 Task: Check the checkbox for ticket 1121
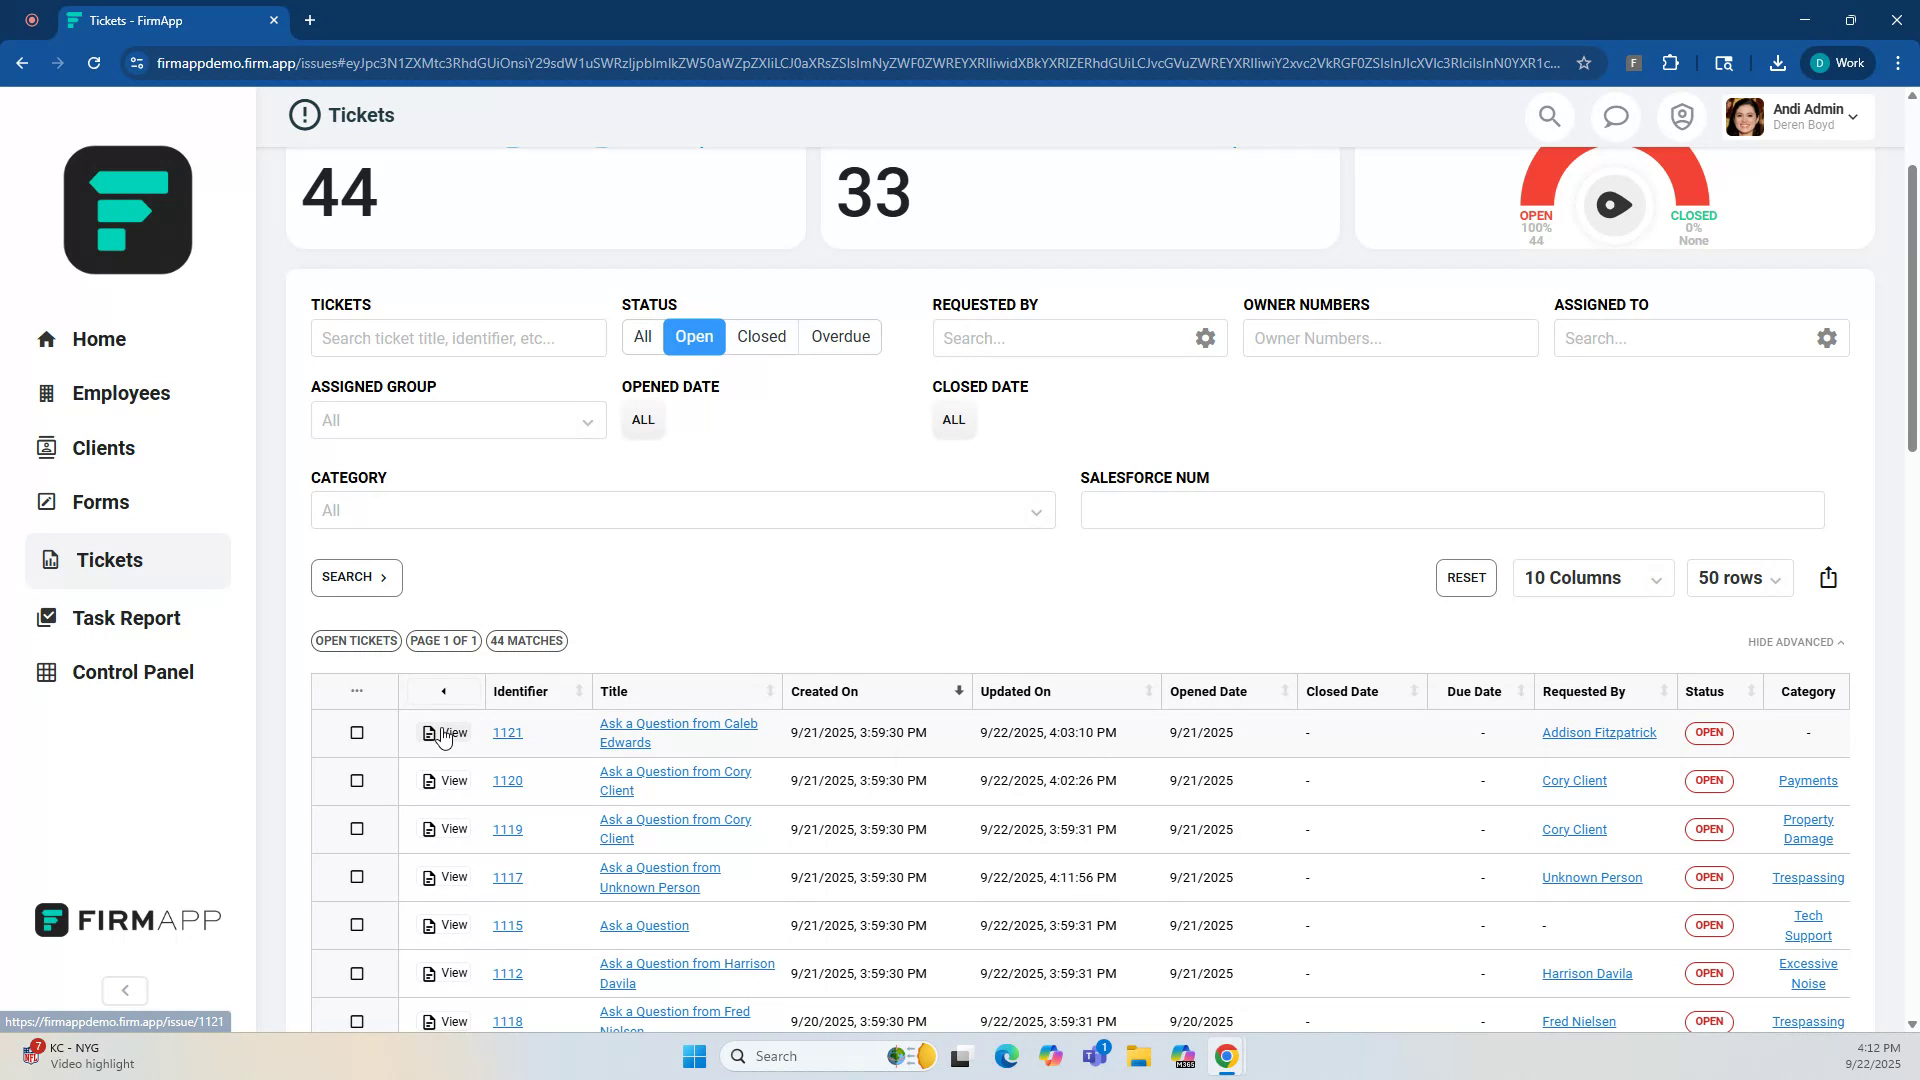point(356,732)
